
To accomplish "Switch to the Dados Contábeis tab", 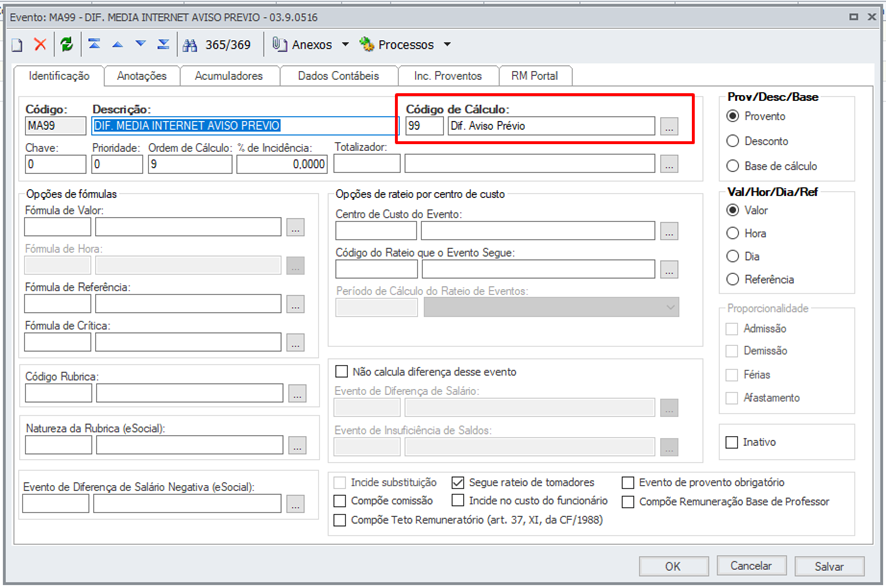I will tap(338, 76).
